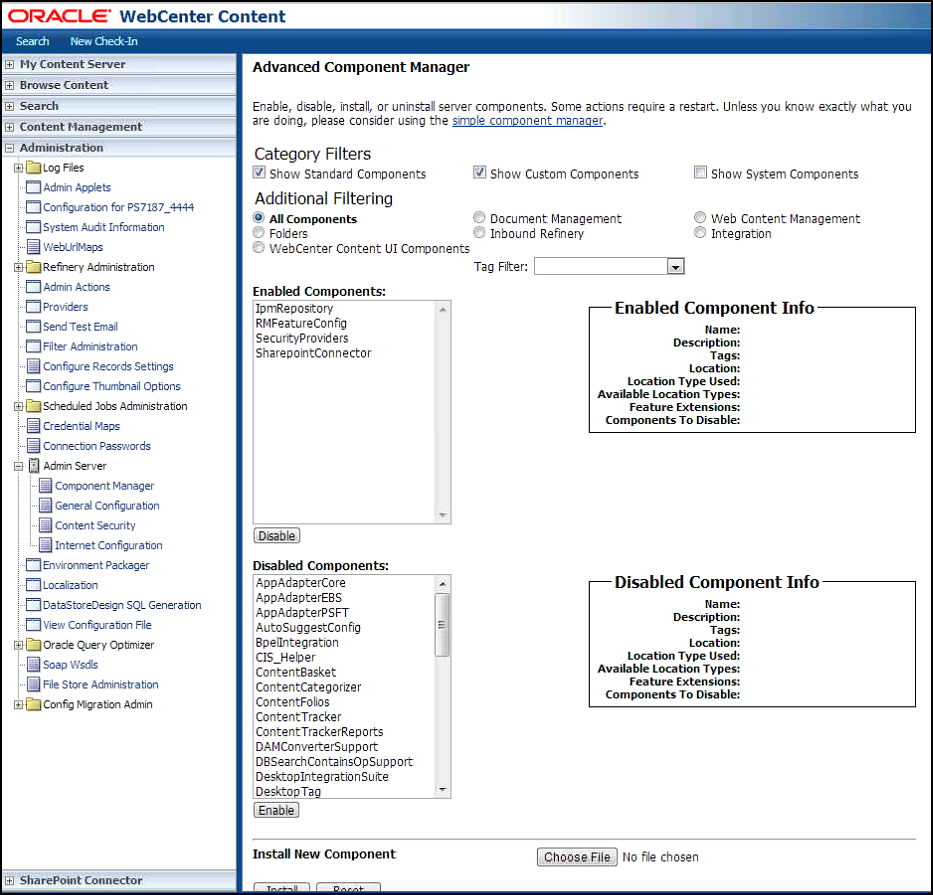
Task: Click the Choose File button
Action: click(577, 857)
